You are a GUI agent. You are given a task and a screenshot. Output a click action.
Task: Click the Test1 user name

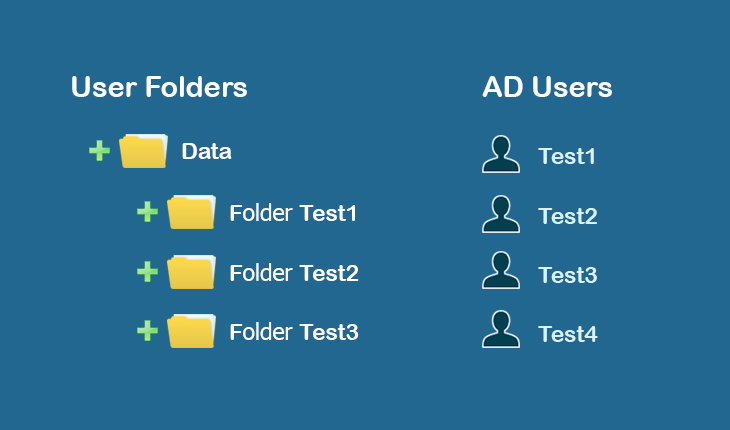[x=567, y=157]
